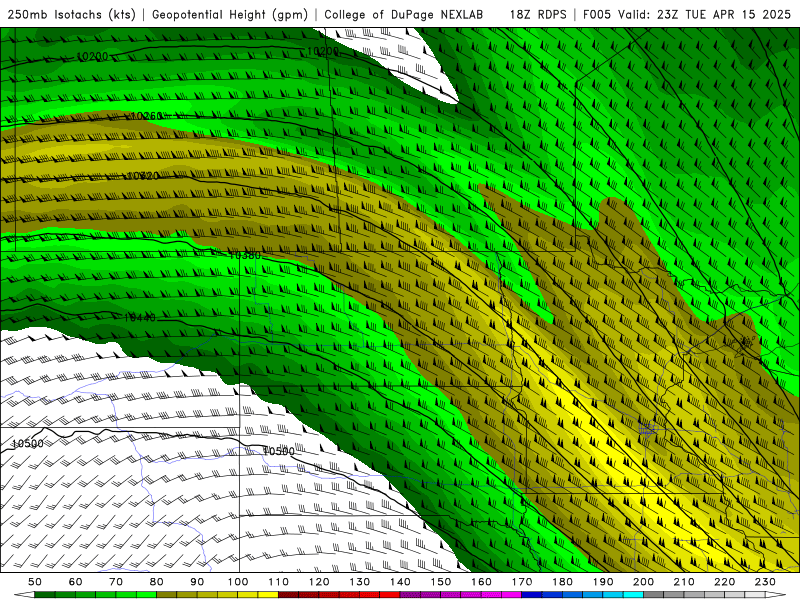This screenshot has height=600, width=800.
Task: Click the 230 kt legend label
Action: 765,582
